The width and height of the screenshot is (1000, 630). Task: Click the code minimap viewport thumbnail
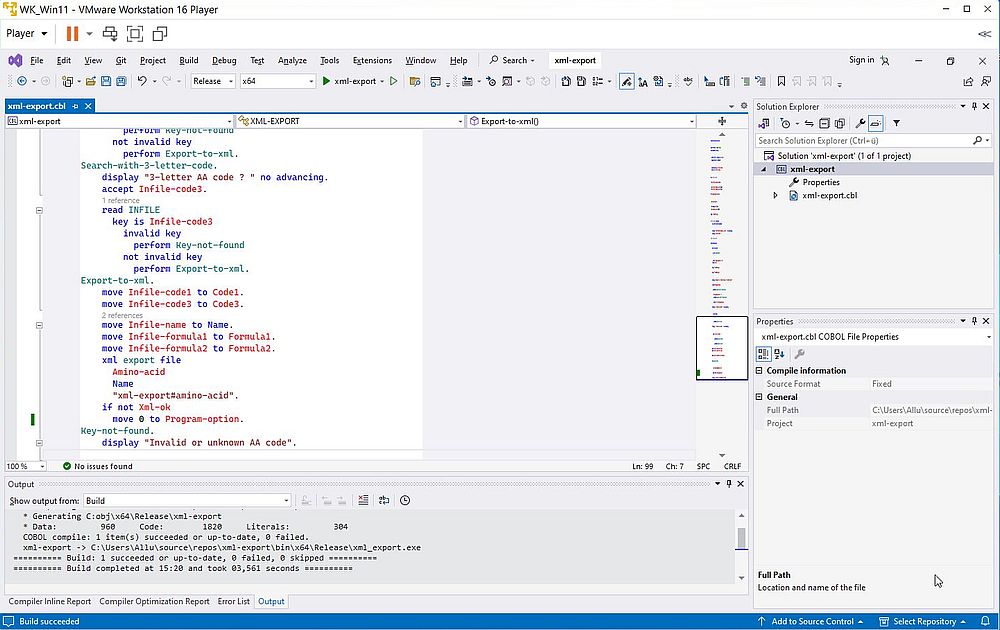click(x=721, y=348)
